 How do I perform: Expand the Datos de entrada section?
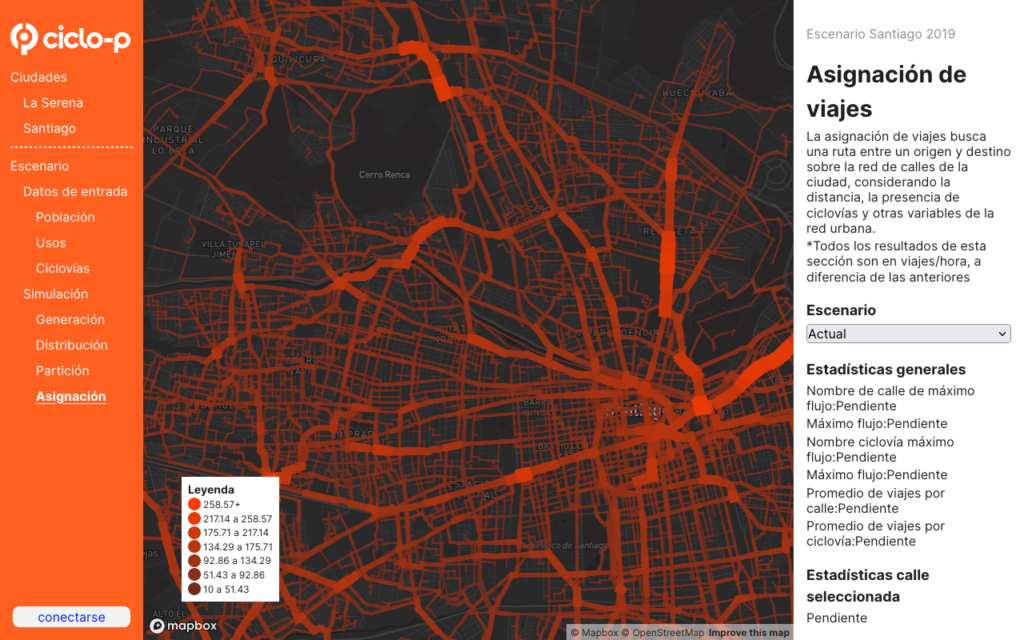(75, 191)
